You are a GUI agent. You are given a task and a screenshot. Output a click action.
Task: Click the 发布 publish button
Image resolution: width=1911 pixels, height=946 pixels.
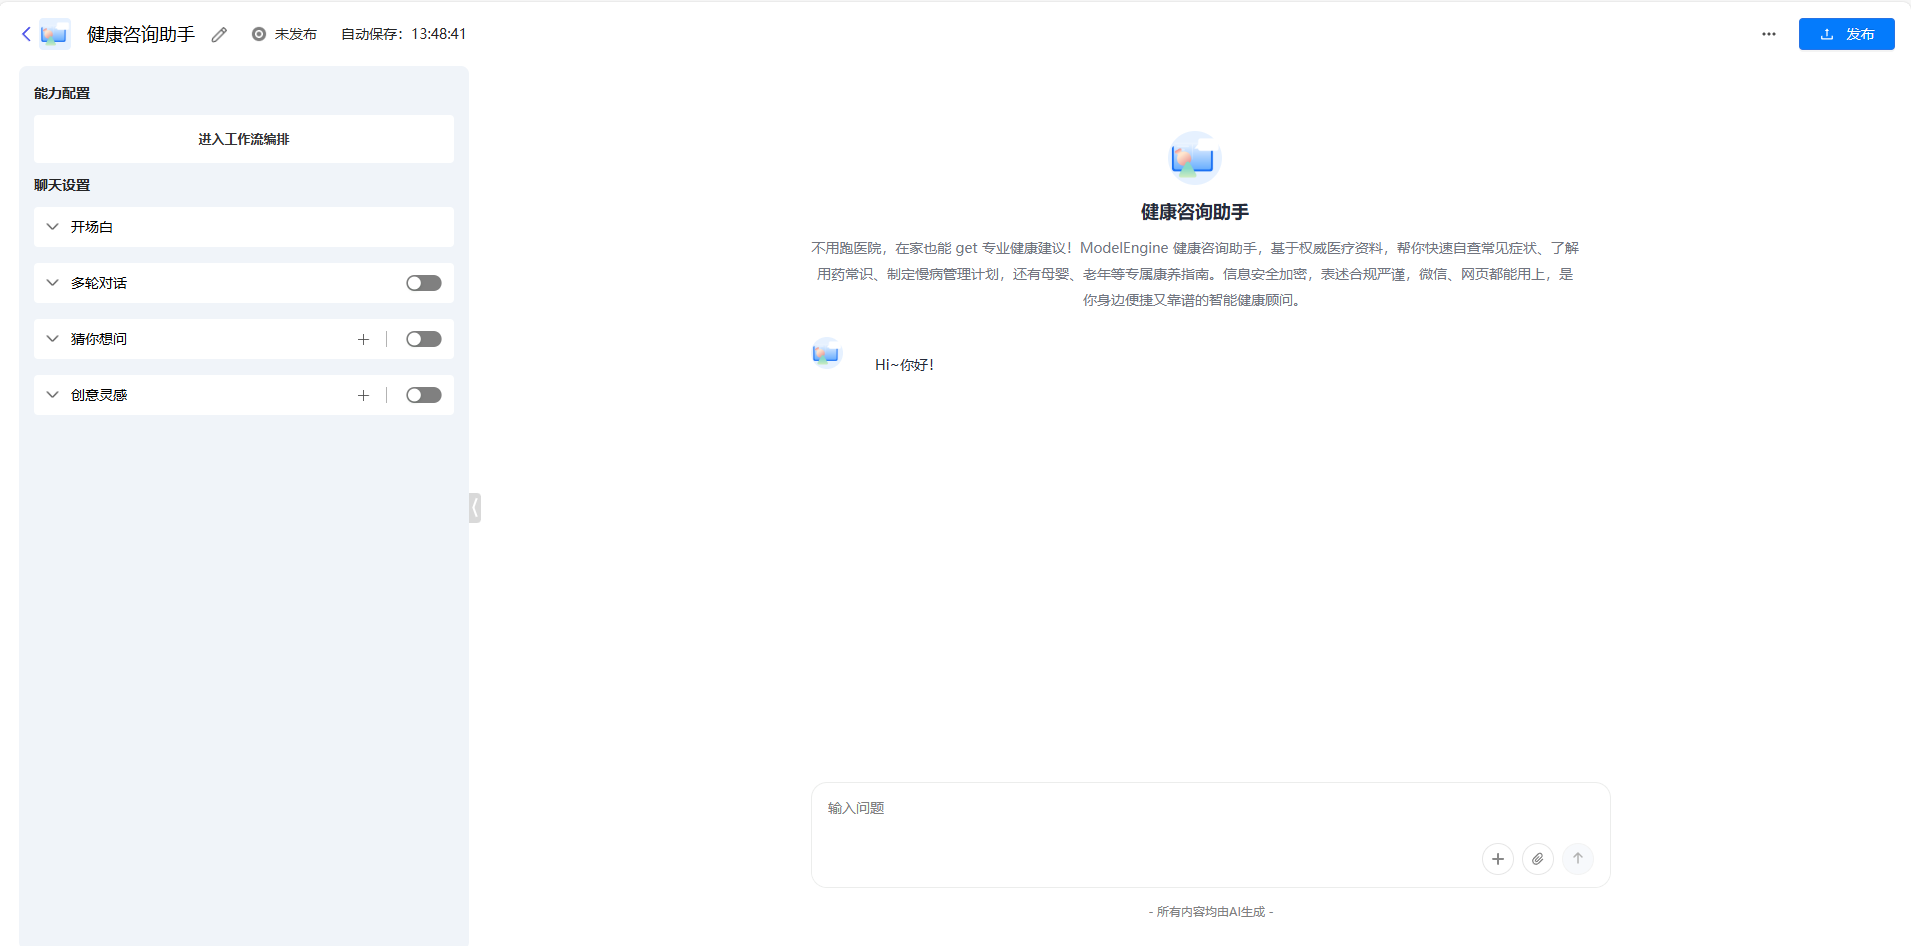[1846, 33]
